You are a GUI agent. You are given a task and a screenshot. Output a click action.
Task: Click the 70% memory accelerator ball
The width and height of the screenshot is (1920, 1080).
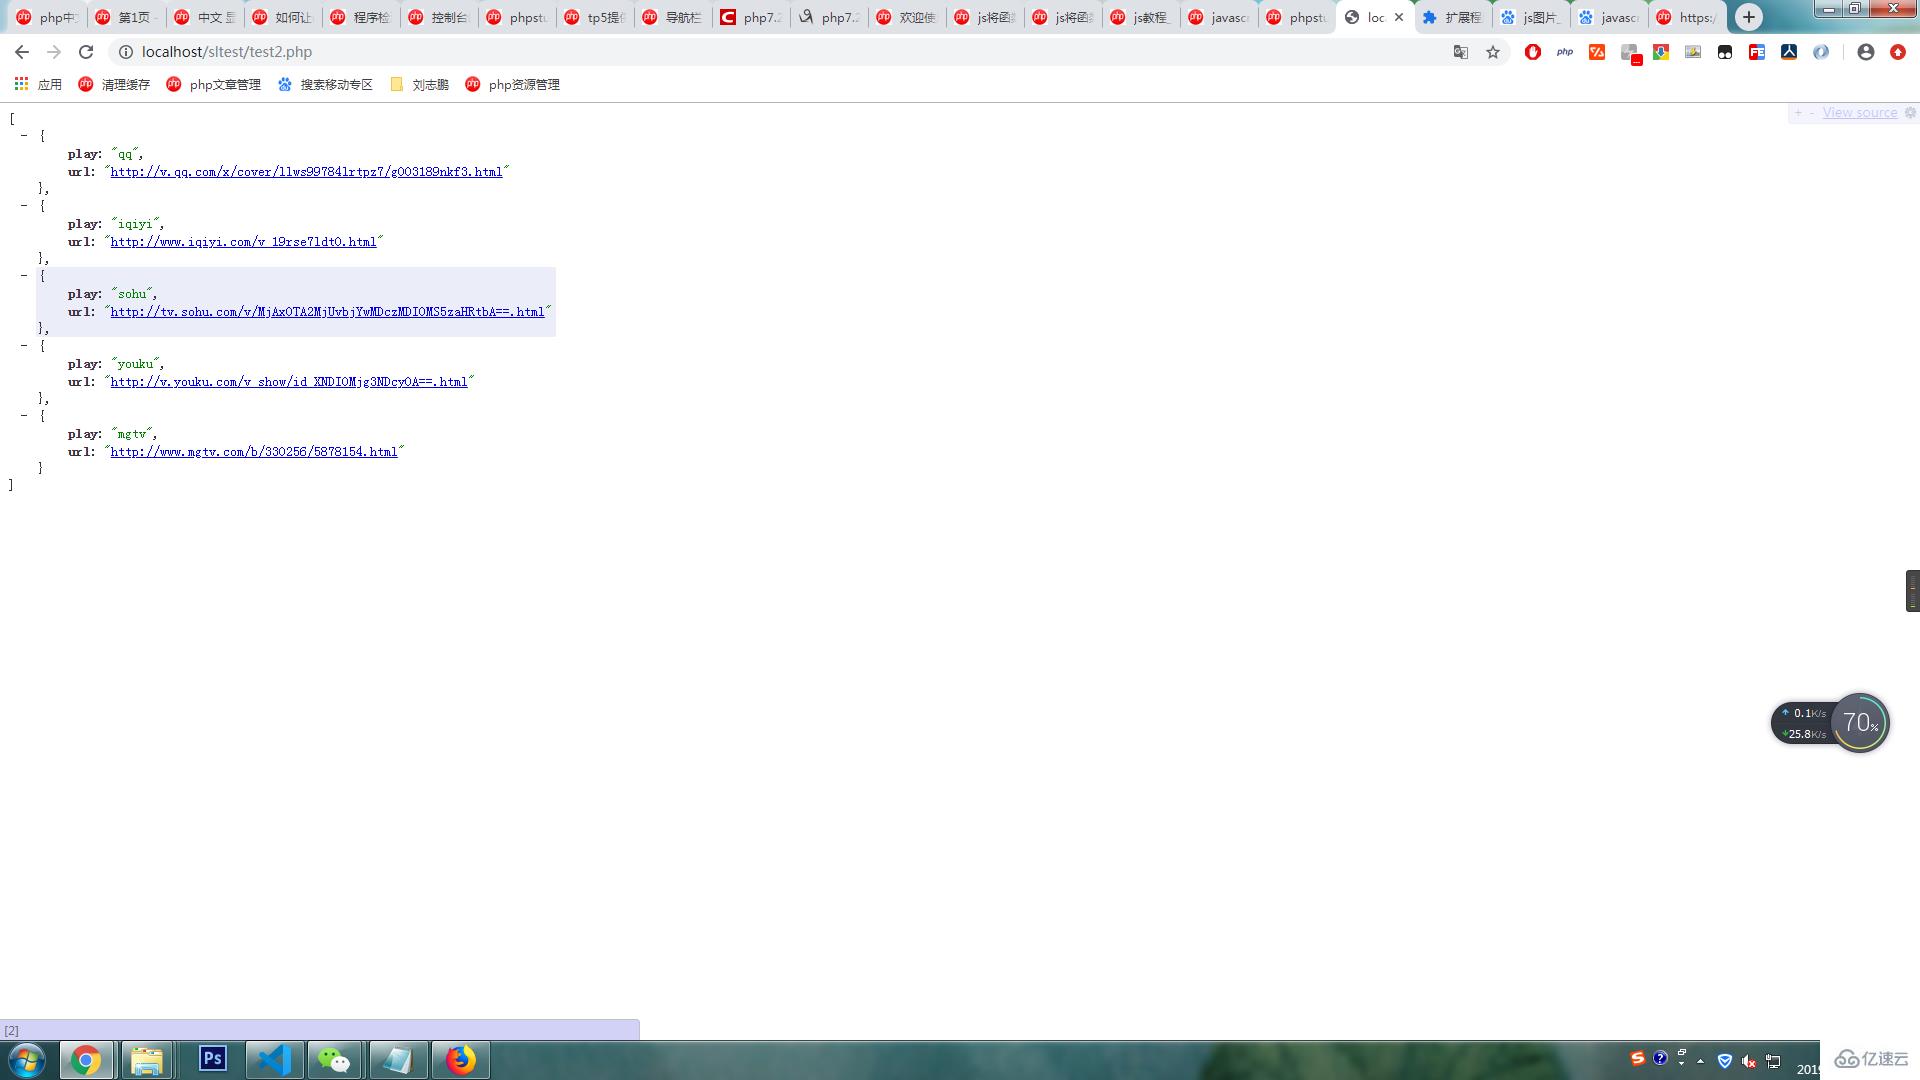click(x=1859, y=722)
